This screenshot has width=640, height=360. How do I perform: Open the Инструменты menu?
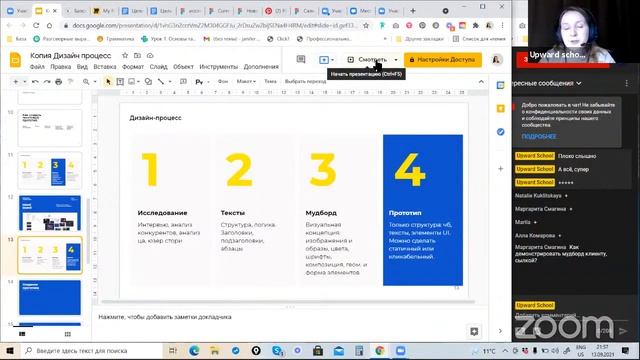pos(218,67)
